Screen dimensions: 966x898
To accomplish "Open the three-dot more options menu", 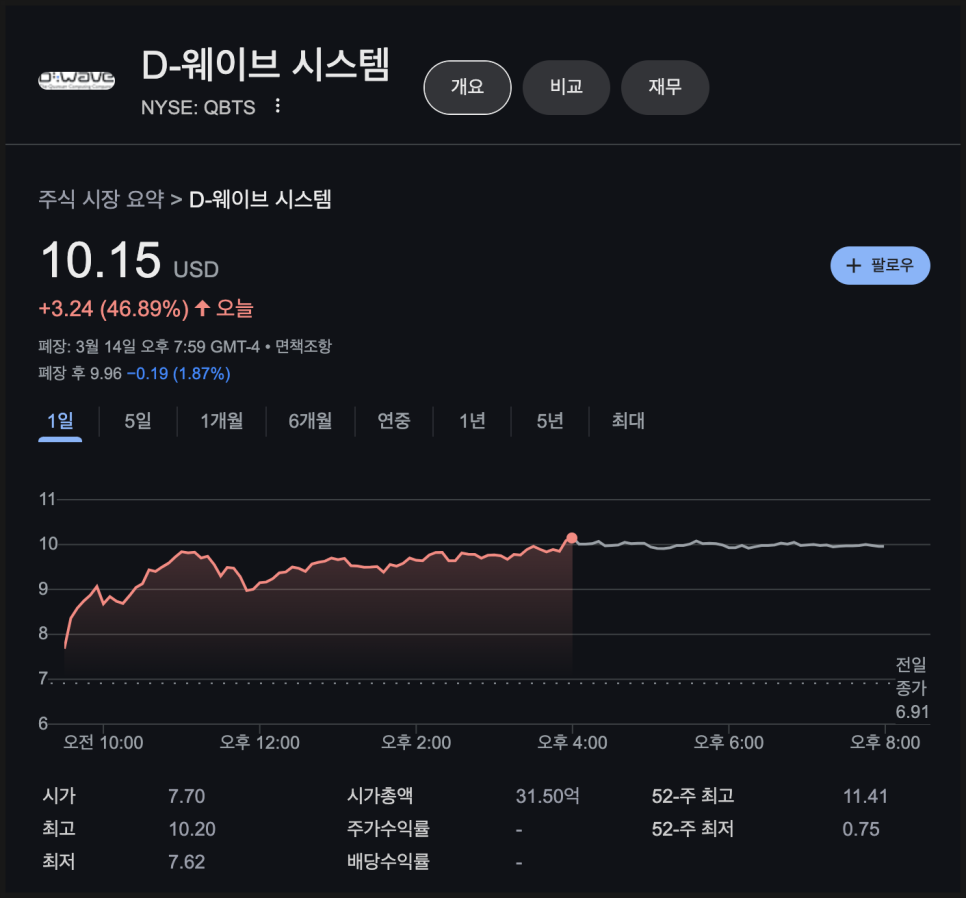I will coord(278,106).
